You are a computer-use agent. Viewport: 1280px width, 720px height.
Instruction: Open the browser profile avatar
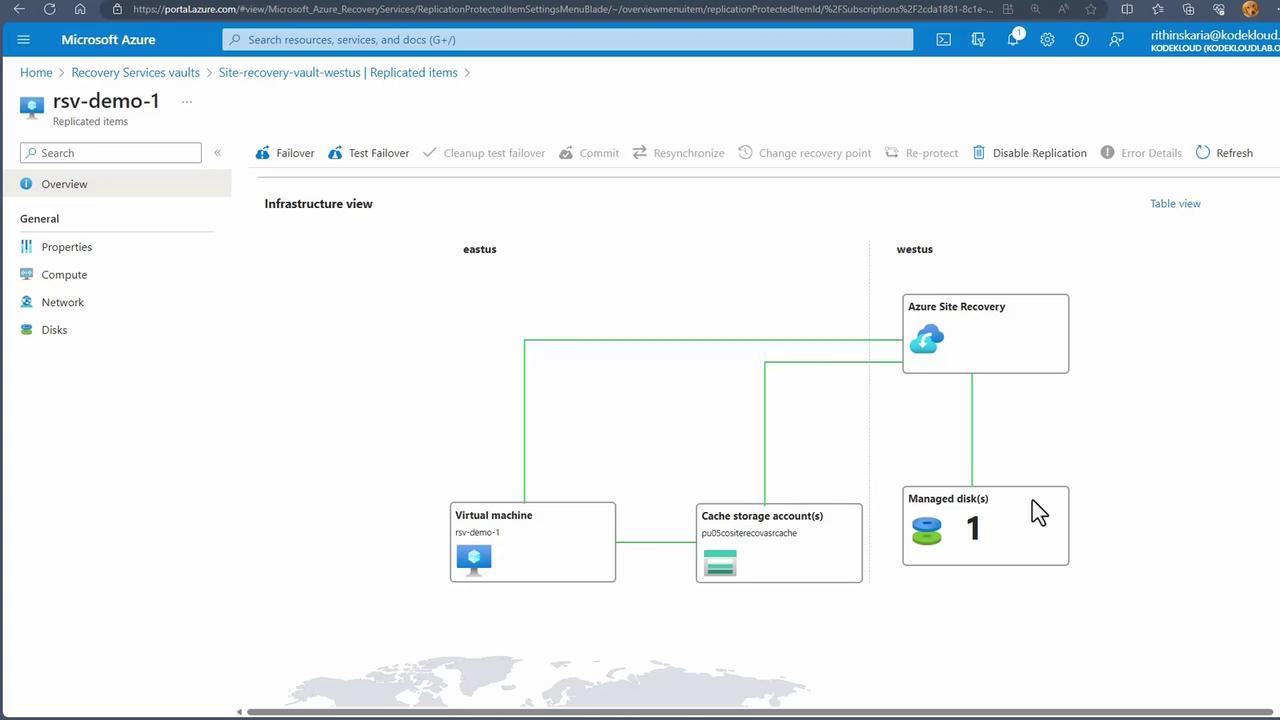point(1251,10)
